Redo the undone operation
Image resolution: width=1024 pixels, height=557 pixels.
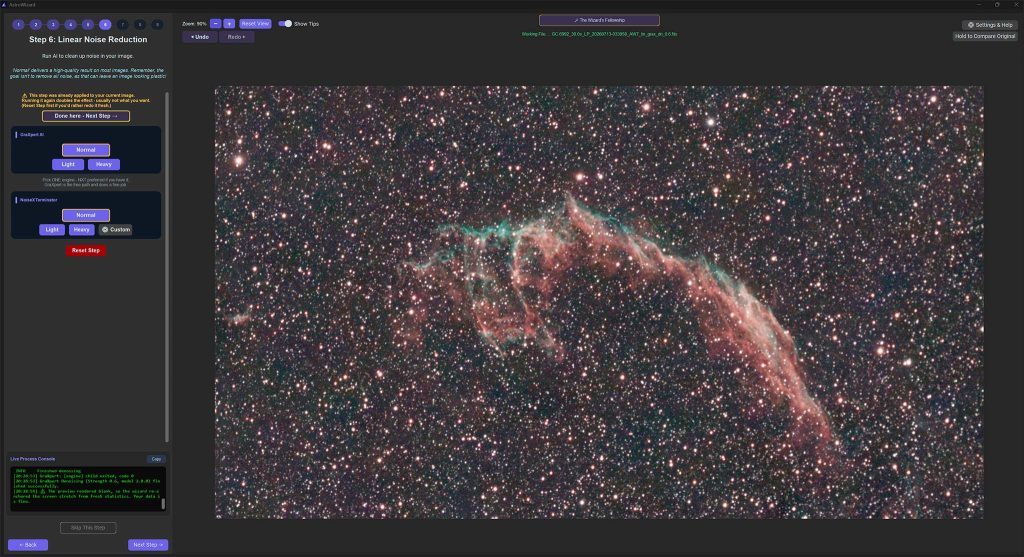tap(236, 37)
